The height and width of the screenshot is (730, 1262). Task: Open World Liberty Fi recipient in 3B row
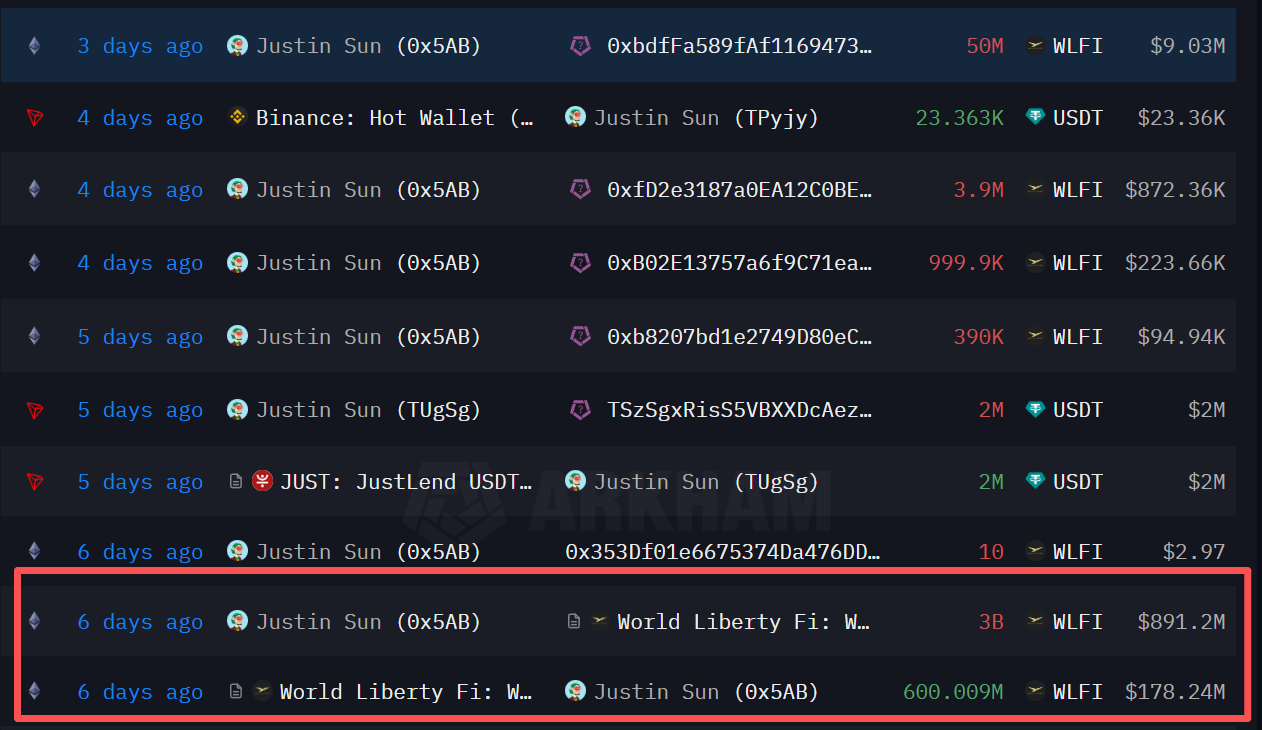point(744,621)
